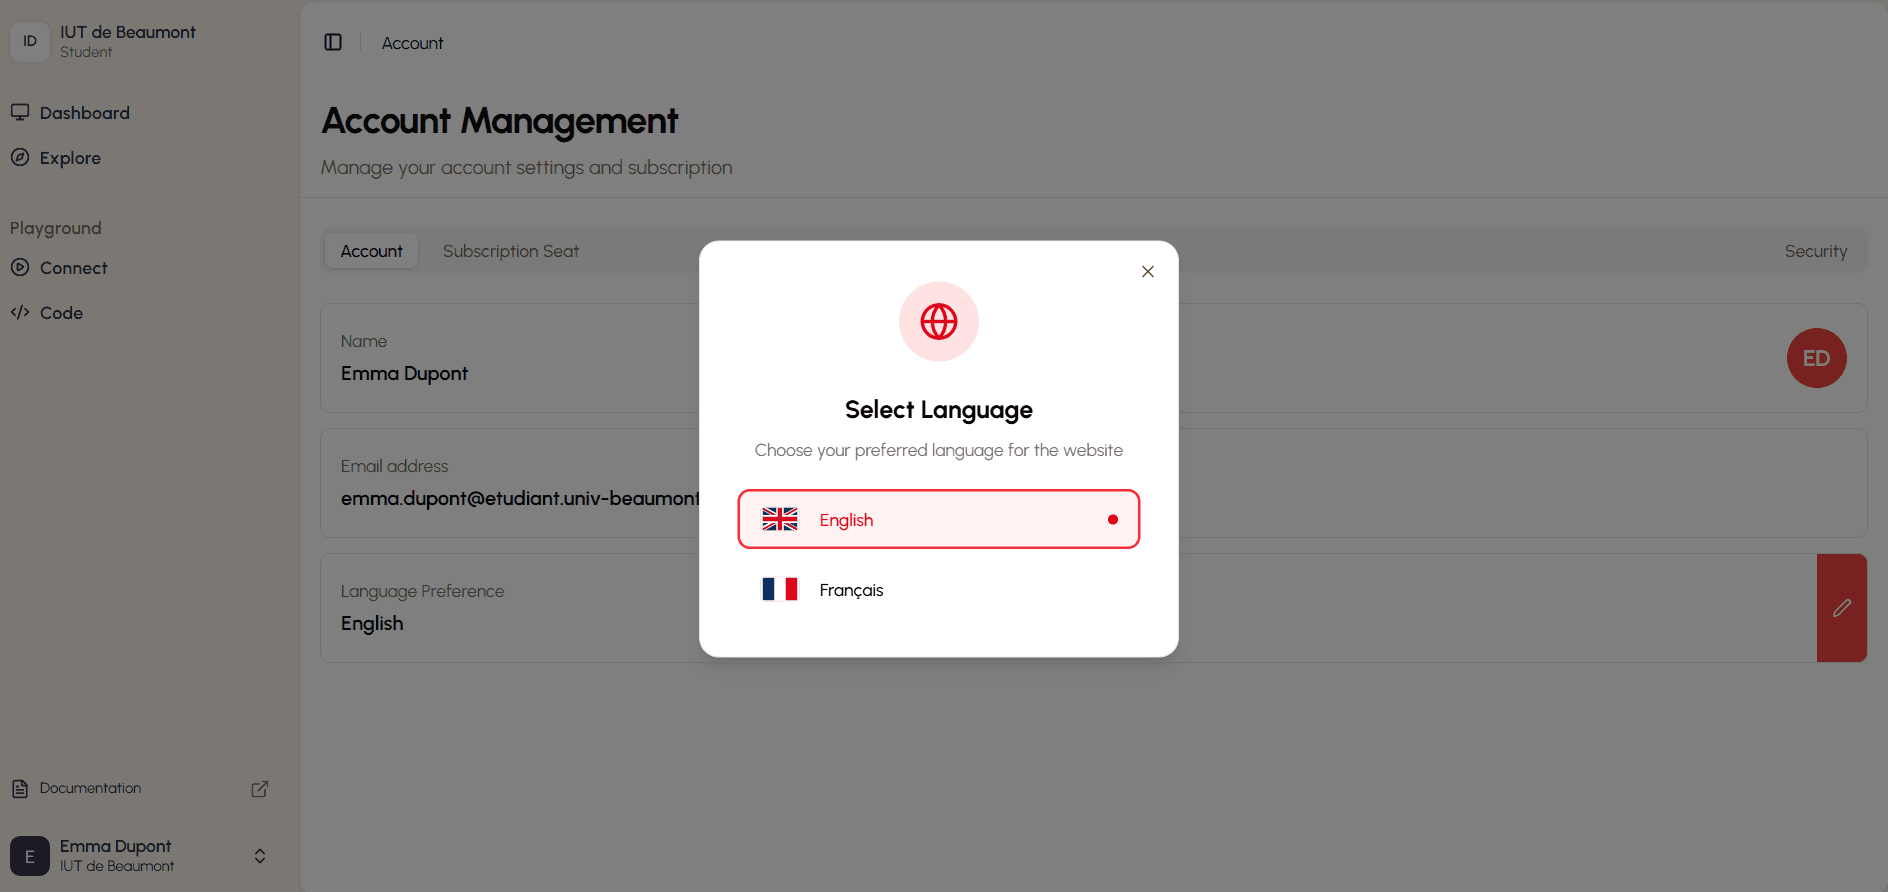The width and height of the screenshot is (1888, 892).
Task: Click the UK flag icon
Action: pos(780,519)
